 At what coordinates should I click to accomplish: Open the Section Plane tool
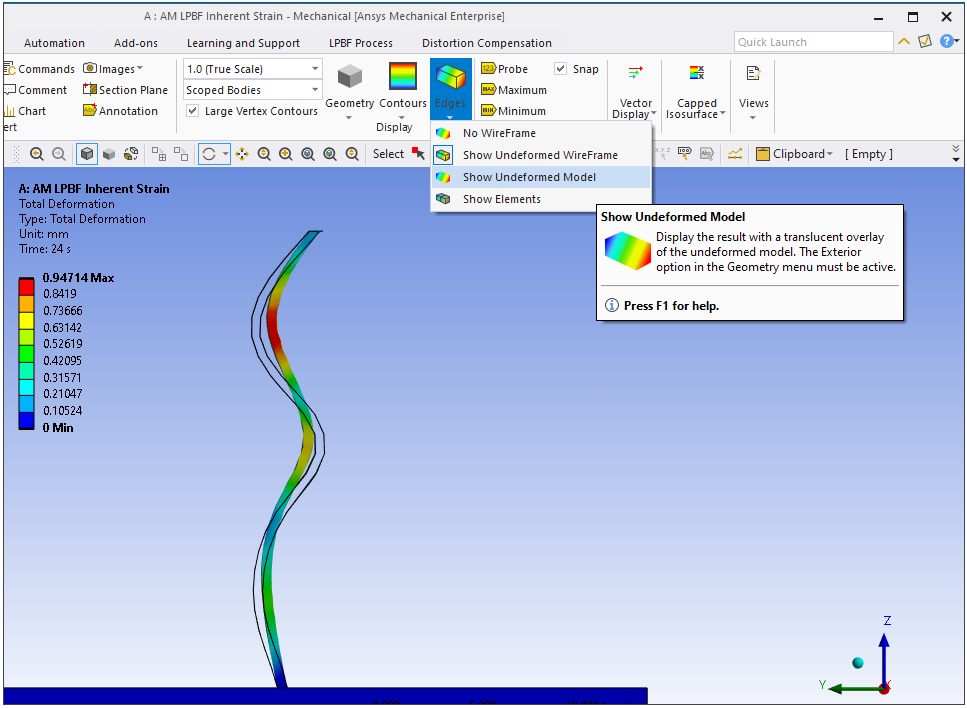(x=125, y=90)
